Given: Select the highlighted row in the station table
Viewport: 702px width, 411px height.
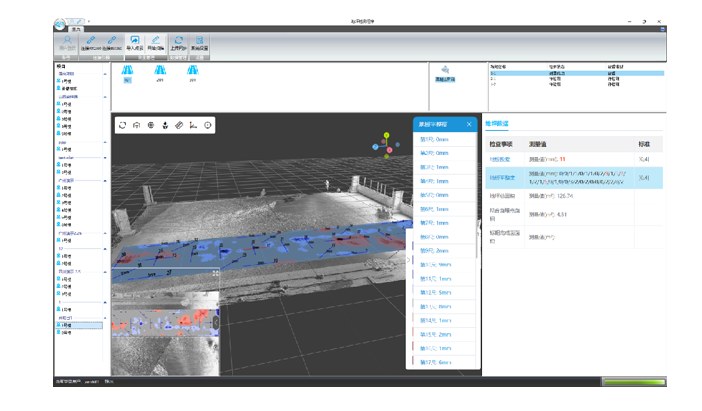Looking at the screenshot, I should (x=576, y=73).
